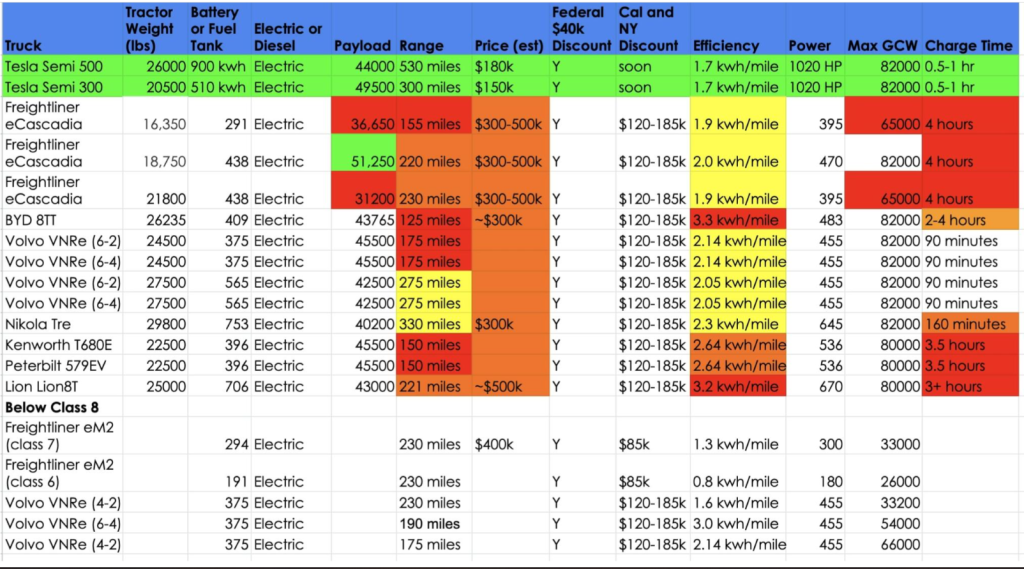Screen dimensions: 1024x569
Task: Select the Max GCW cell showing 66000
Action: click(883, 545)
